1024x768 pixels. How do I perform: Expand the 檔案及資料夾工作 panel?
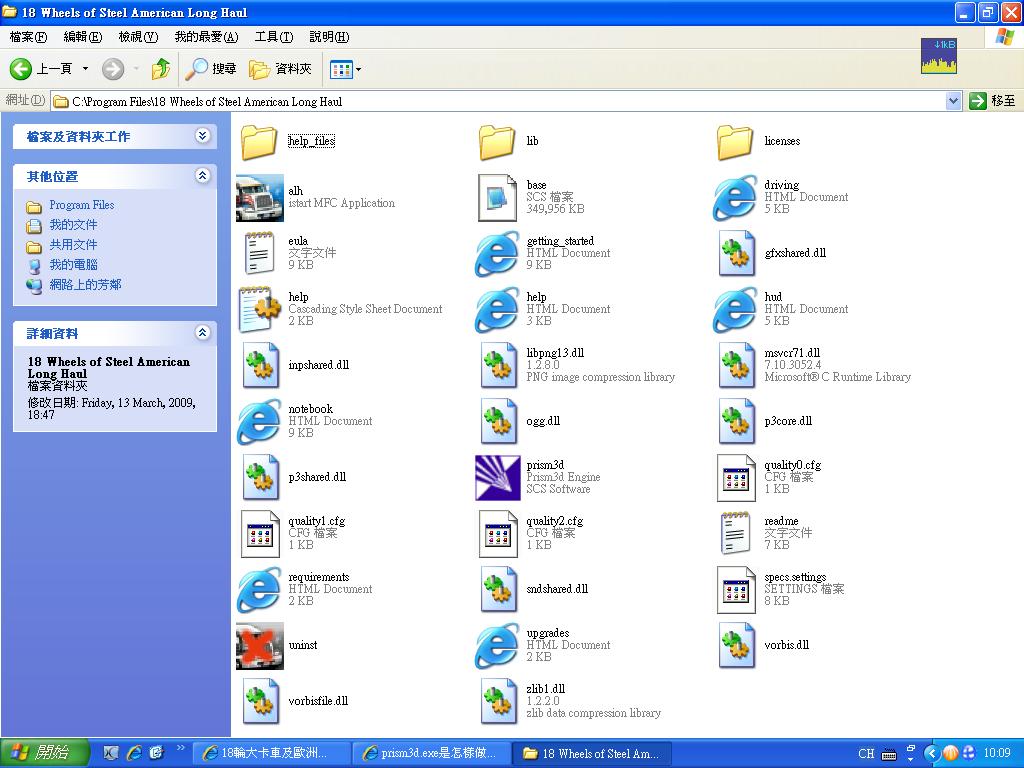point(203,136)
